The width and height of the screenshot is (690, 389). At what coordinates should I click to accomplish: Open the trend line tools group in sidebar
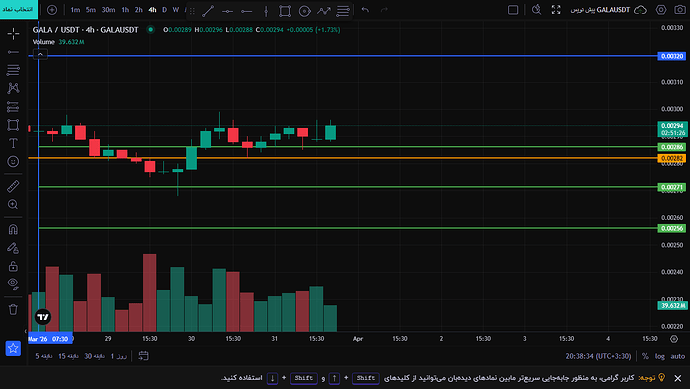point(13,52)
